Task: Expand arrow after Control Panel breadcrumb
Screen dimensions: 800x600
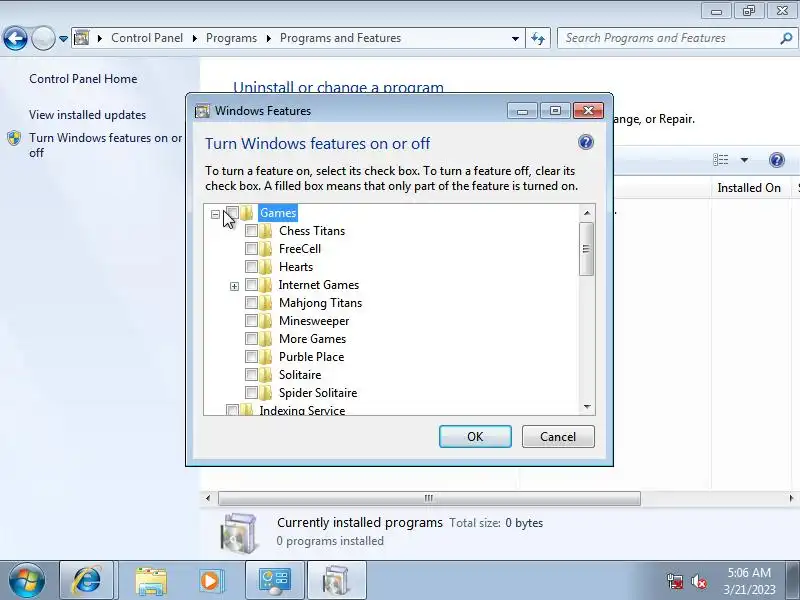Action: click(x=194, y=38)
